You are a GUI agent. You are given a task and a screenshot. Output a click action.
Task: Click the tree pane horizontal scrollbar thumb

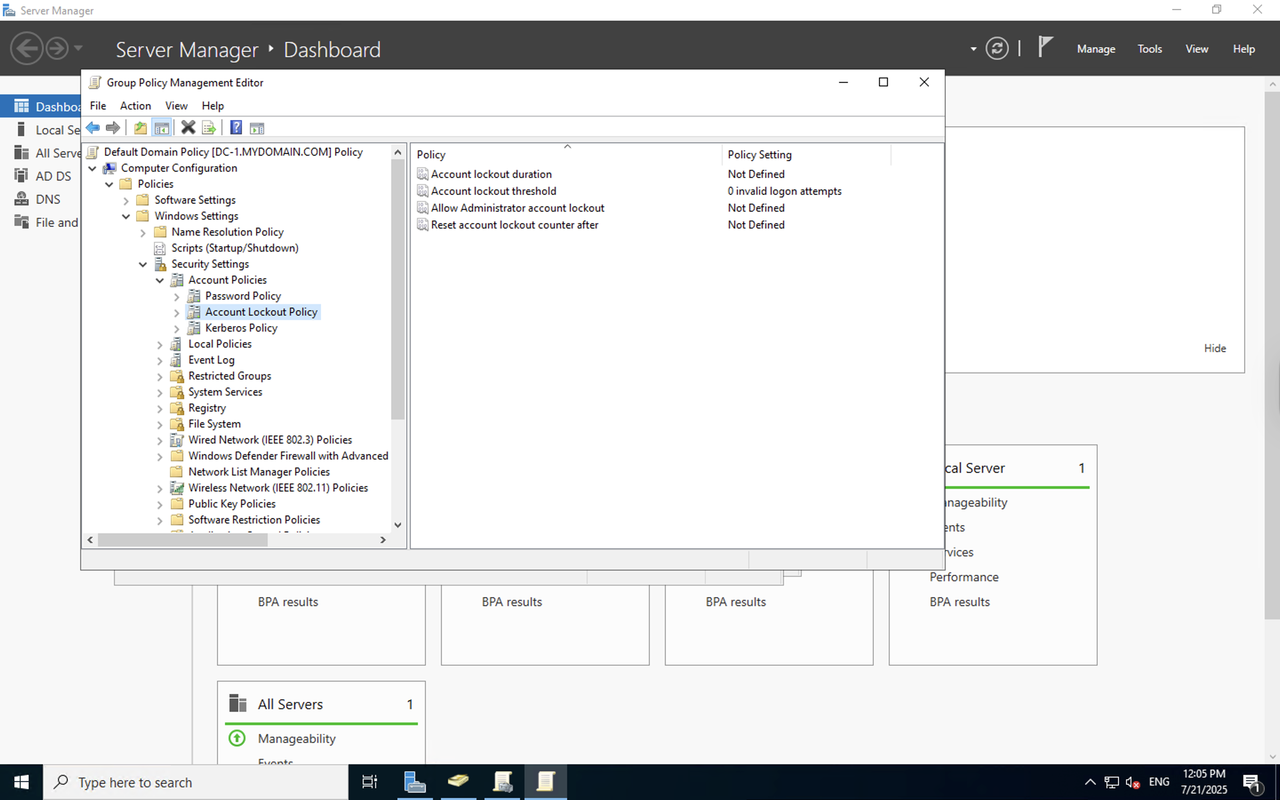point(182,539)
